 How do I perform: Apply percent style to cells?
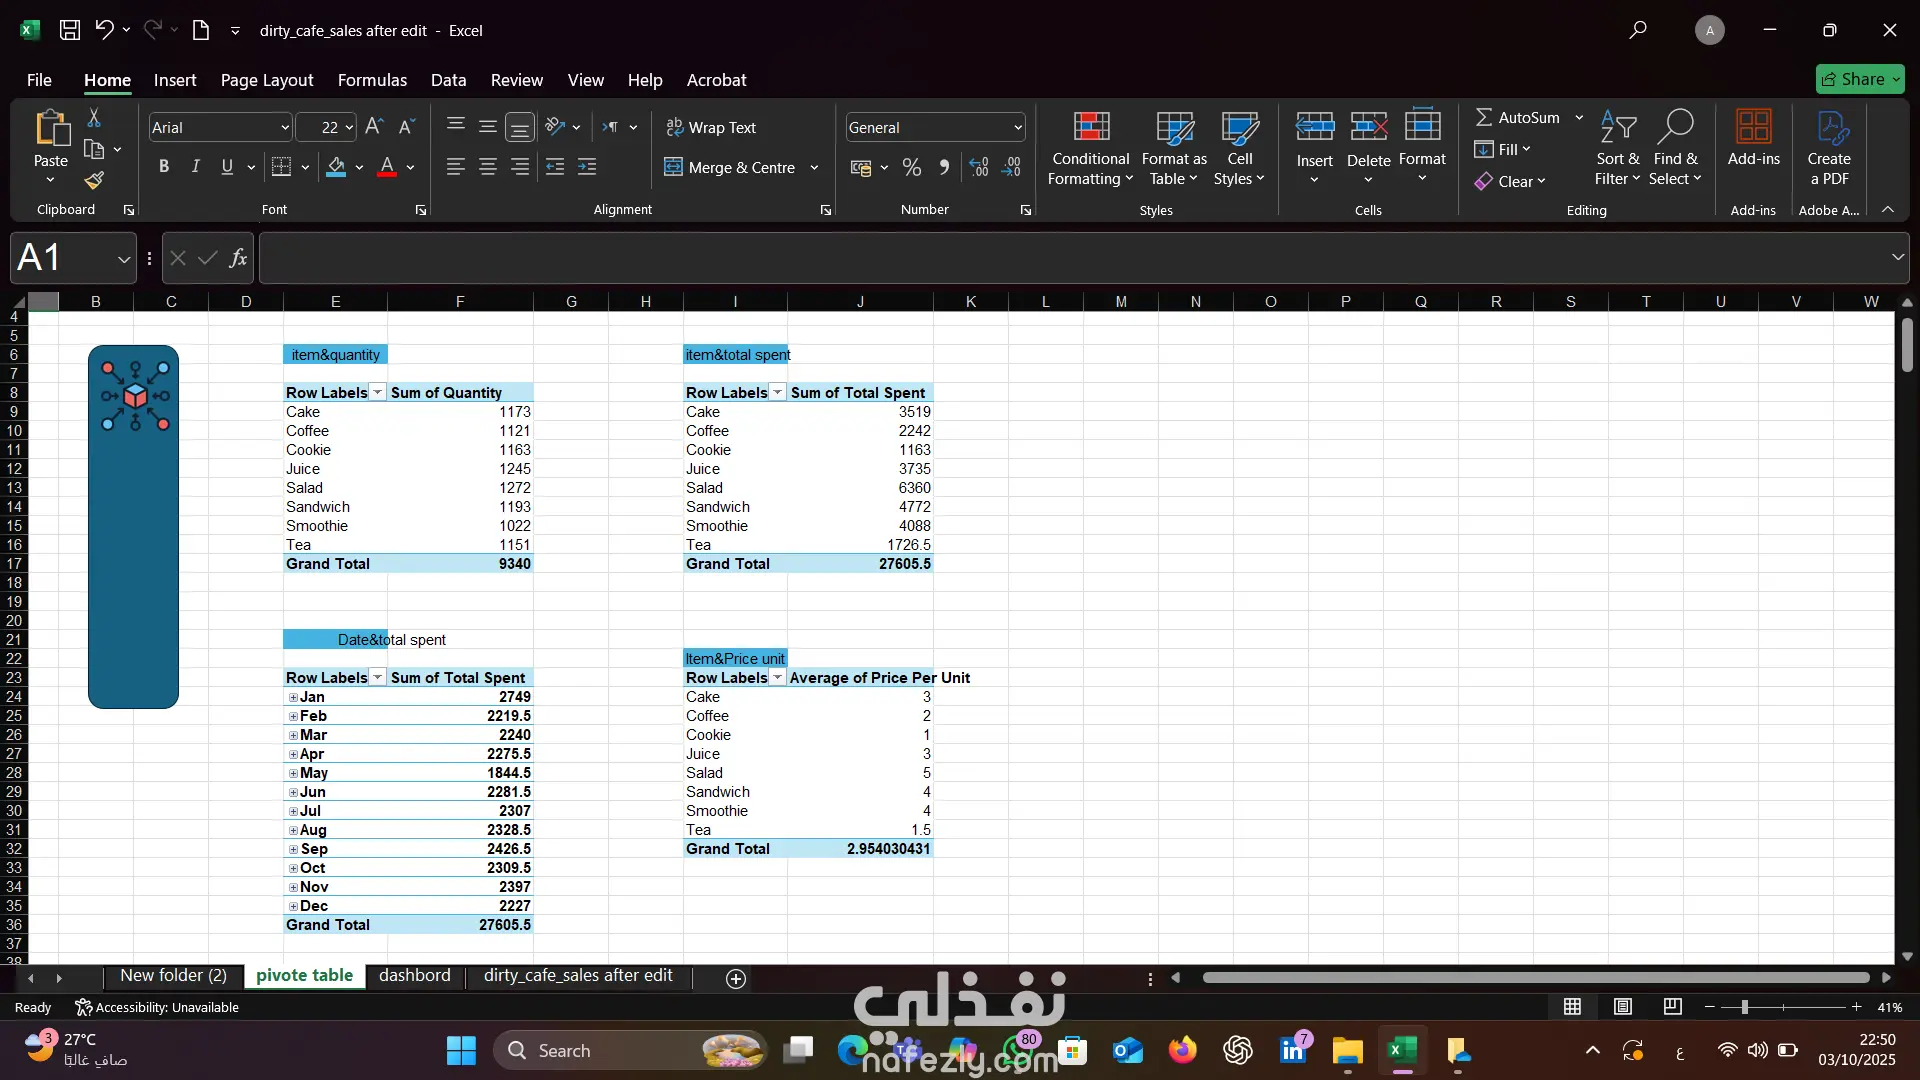point(912,167)
